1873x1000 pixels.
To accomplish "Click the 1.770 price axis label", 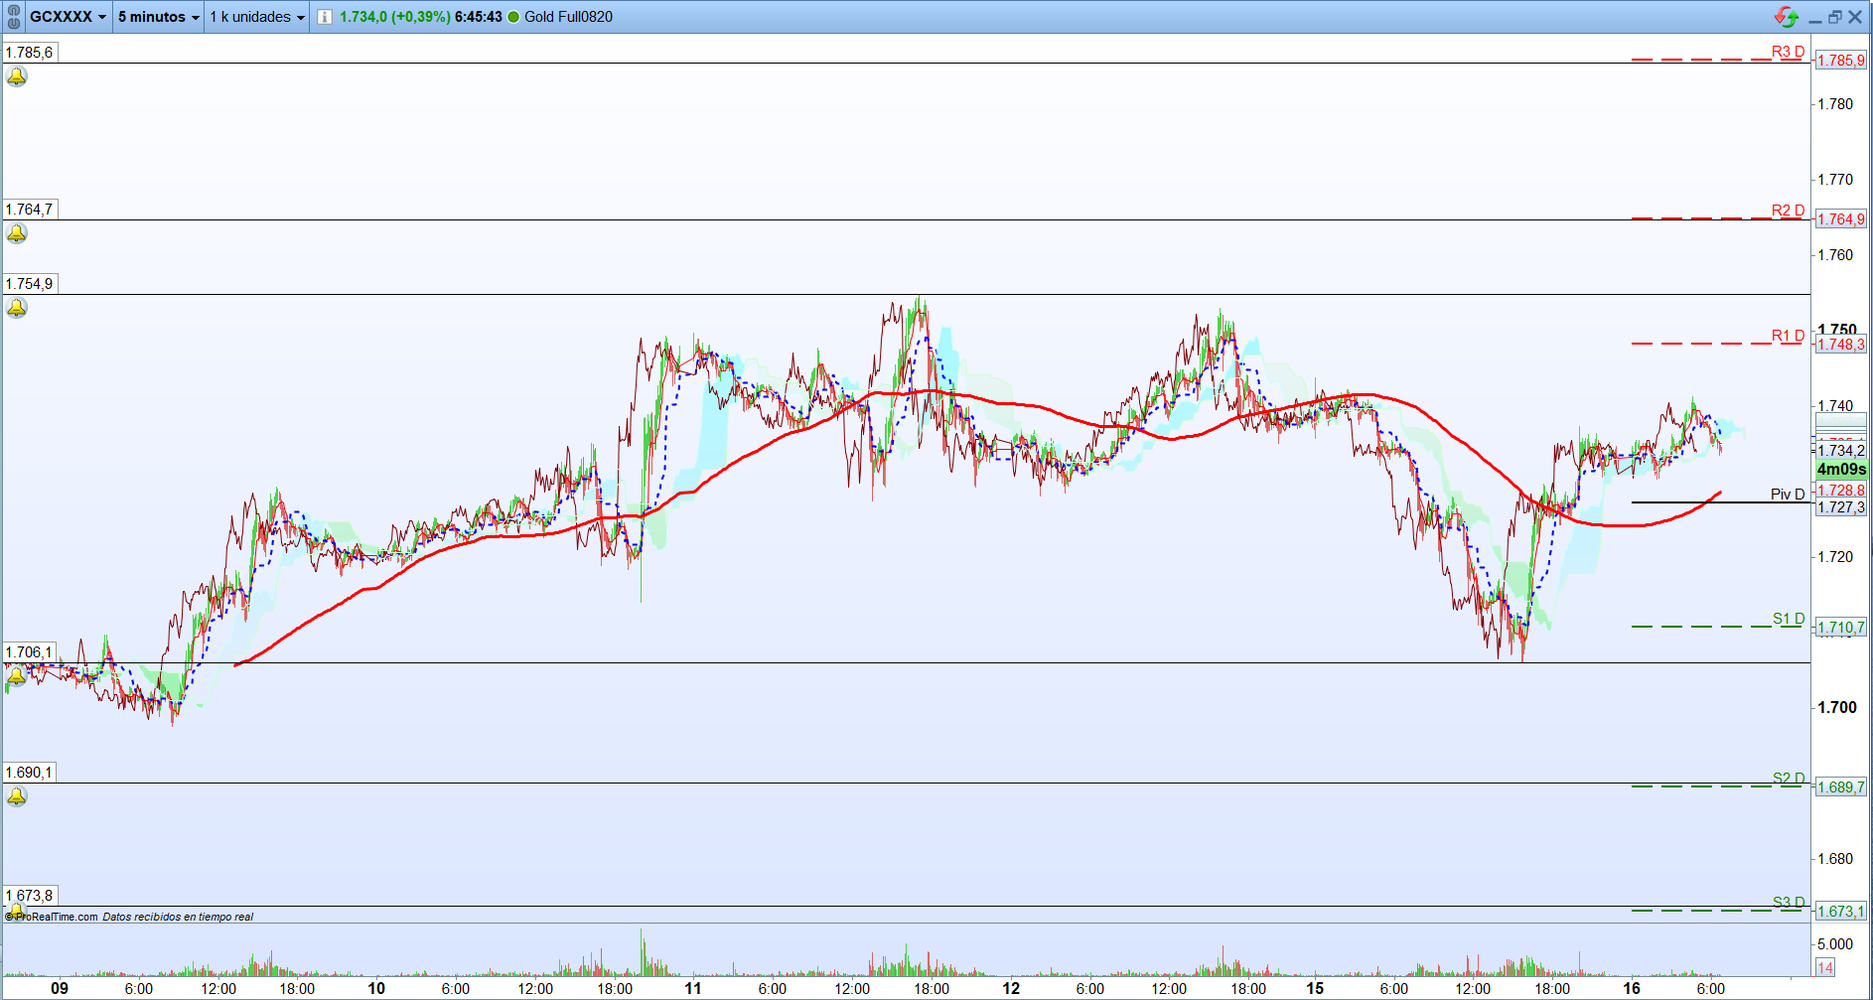I will 1835,180.
